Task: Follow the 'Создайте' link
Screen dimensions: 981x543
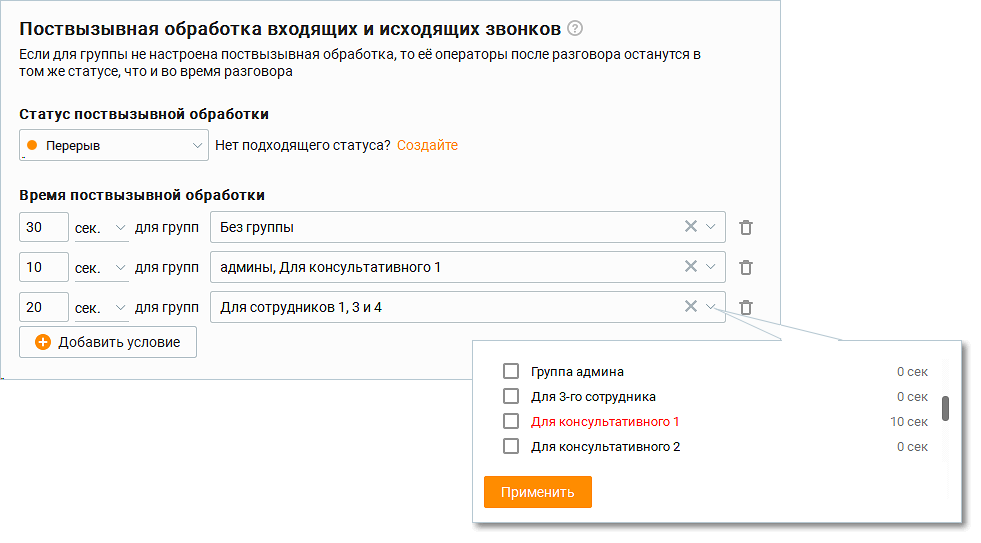Action: [427, 145]
